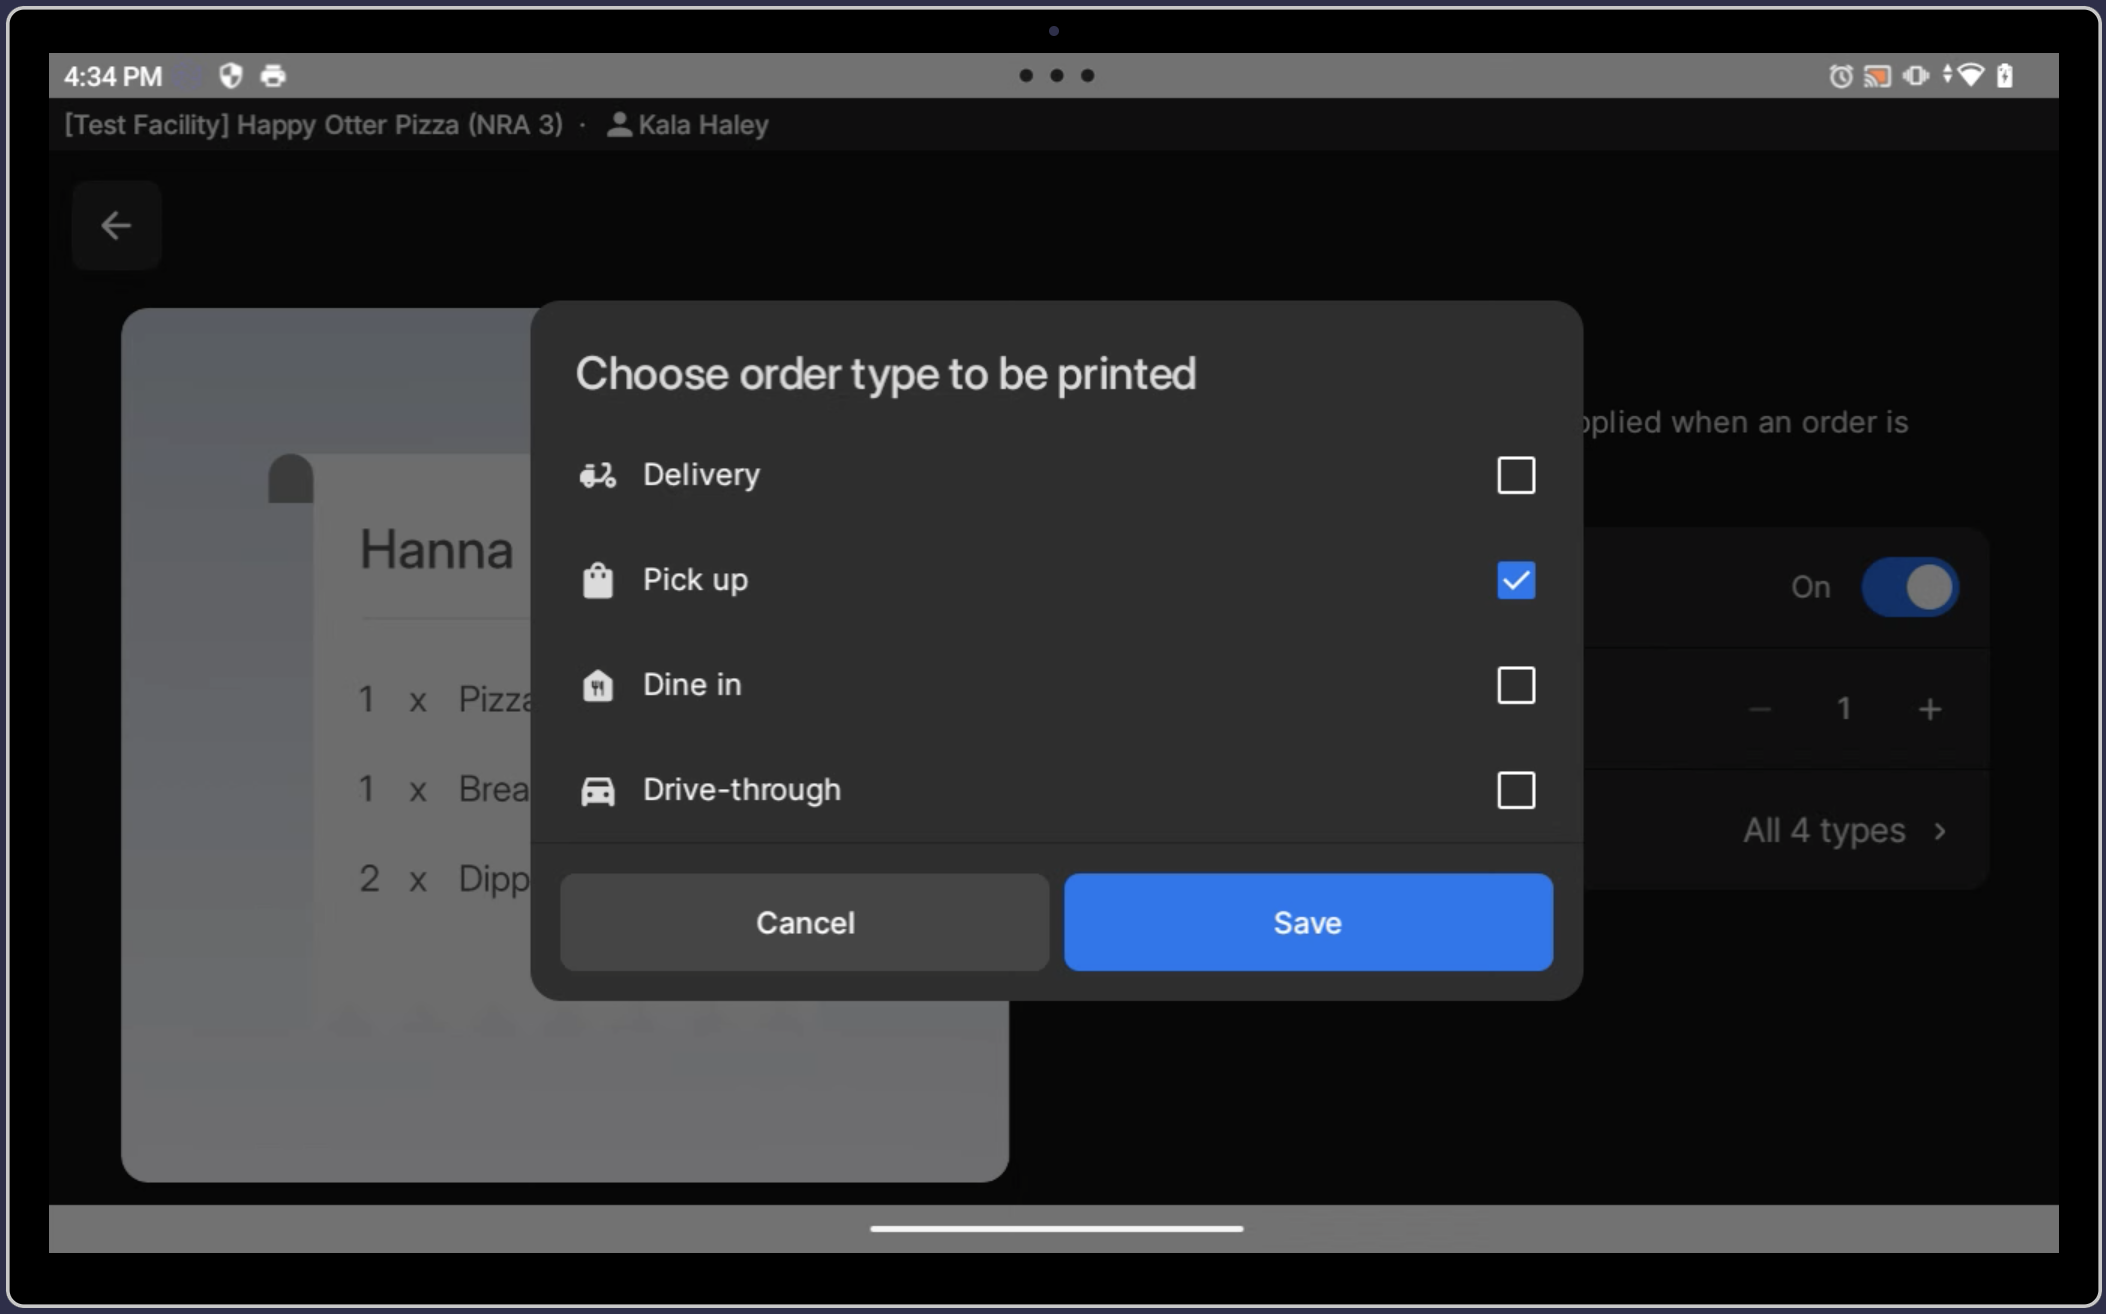
Task: Click the Dine in label text
Action: coord(692,685)
